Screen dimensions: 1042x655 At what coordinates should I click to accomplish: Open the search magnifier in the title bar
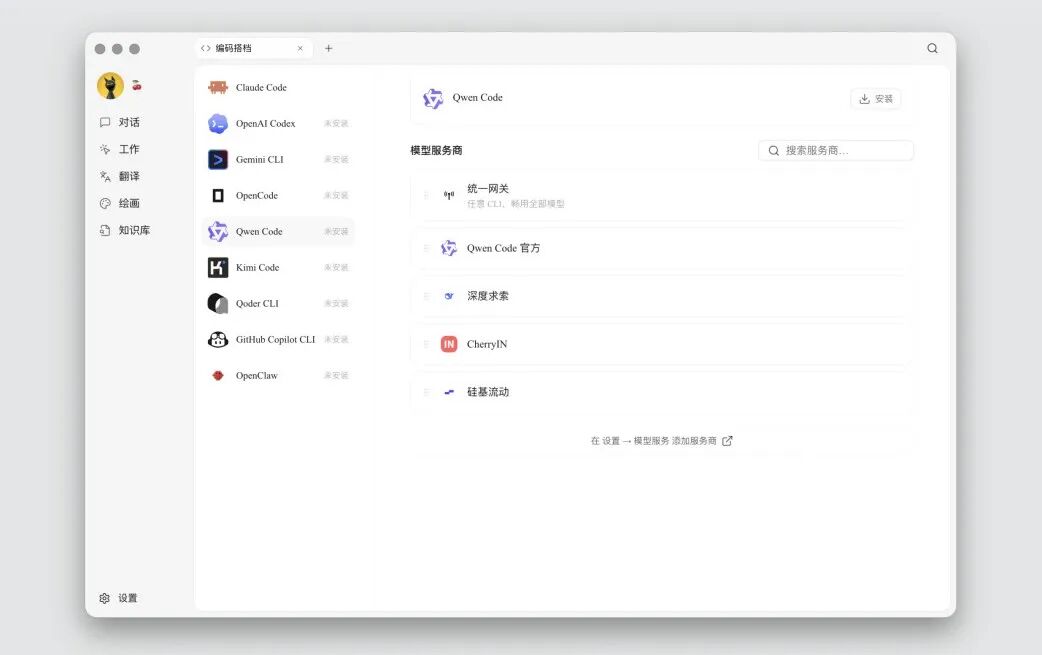(932, 48)
